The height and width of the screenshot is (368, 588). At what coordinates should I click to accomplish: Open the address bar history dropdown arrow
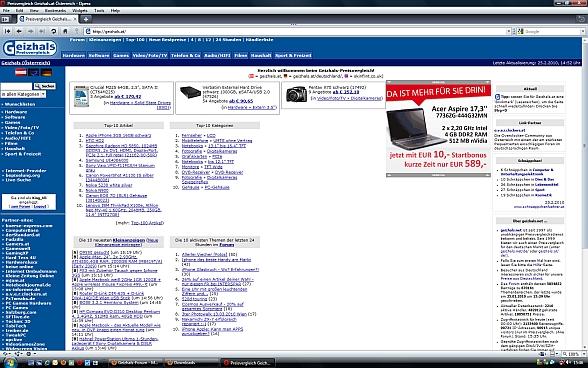(508, 32)
